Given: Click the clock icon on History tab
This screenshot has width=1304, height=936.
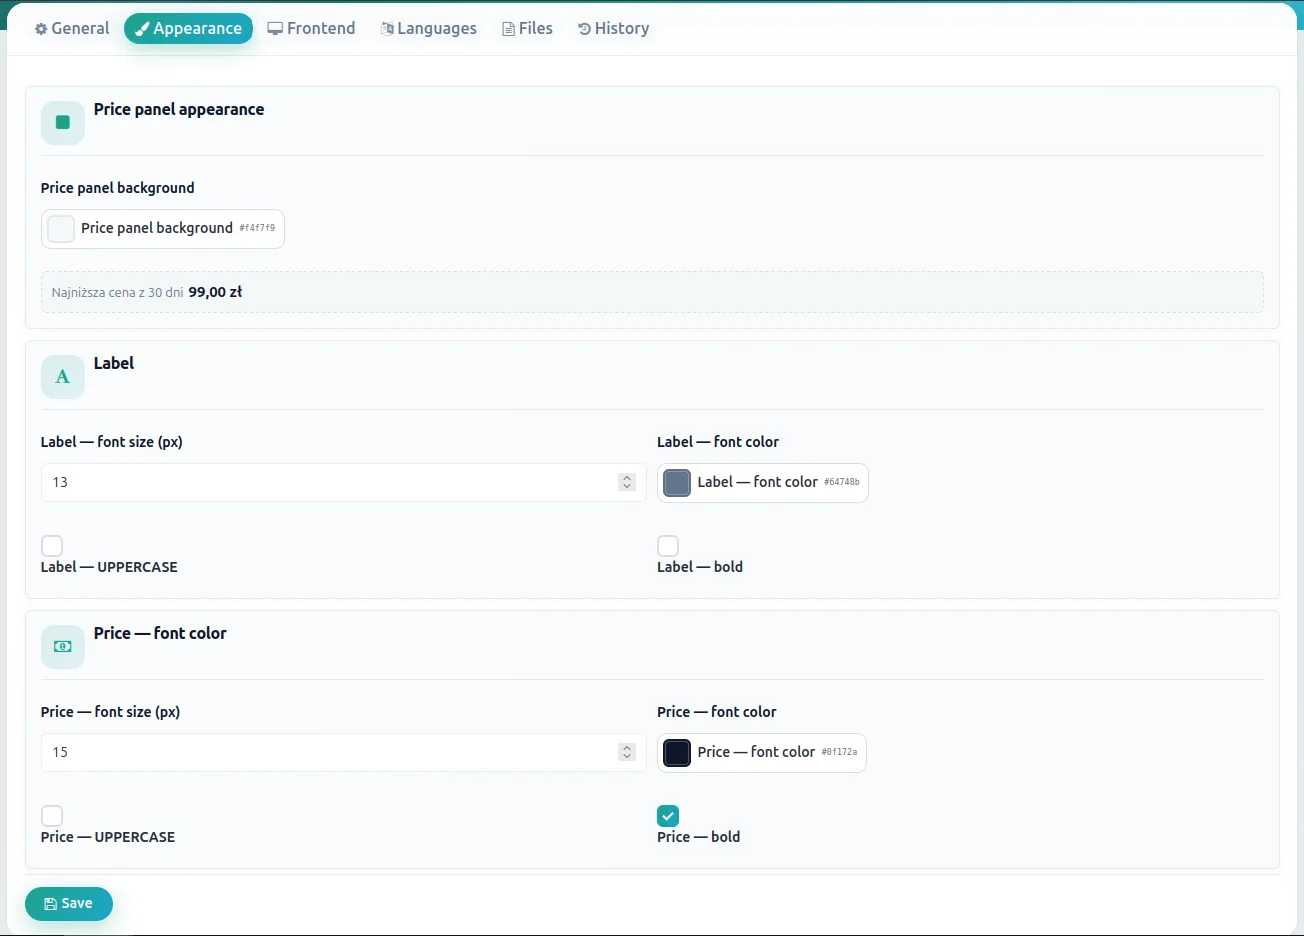Looking at the screenshot, I should (584, 29).
